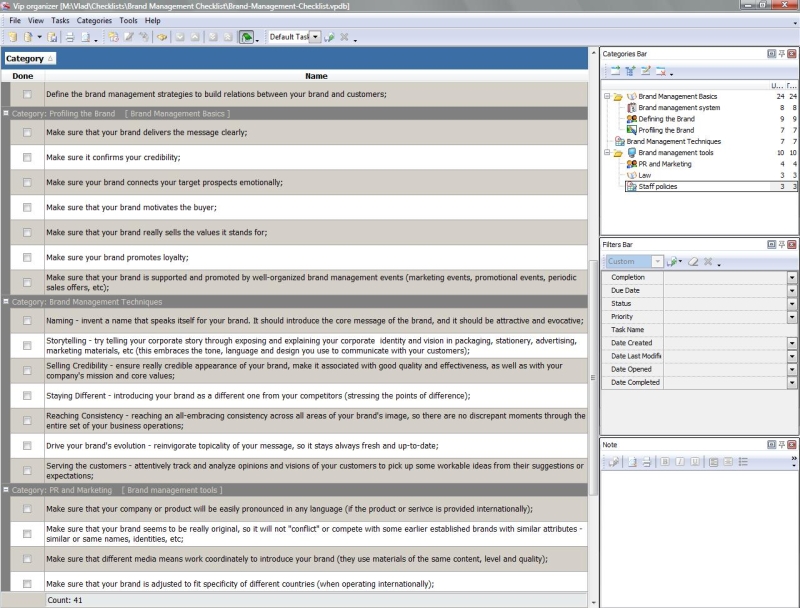This screenshot has width=800, height=608.
Task: Select PR and Marketing in the category tree
Action: pyautogui.click(x=664, y=164)
